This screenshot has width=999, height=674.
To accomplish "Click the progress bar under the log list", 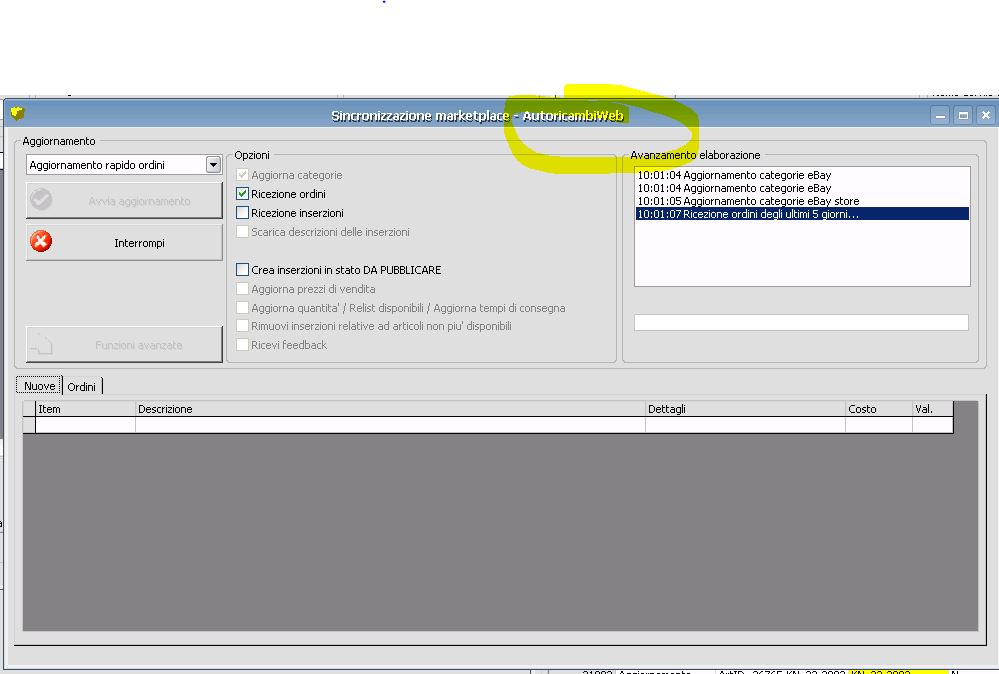I will coord(801,322).
